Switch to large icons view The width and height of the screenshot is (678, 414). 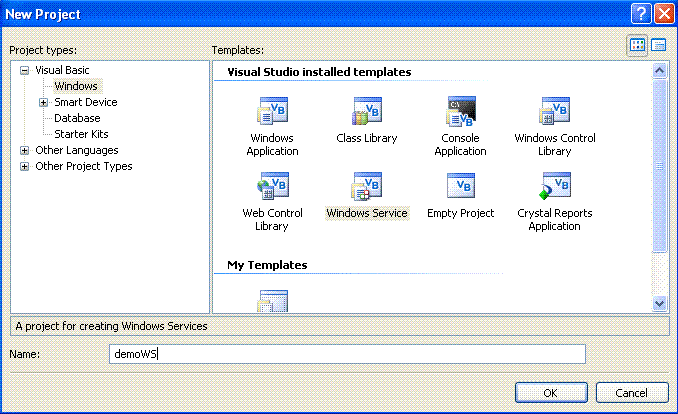point(637,45)
